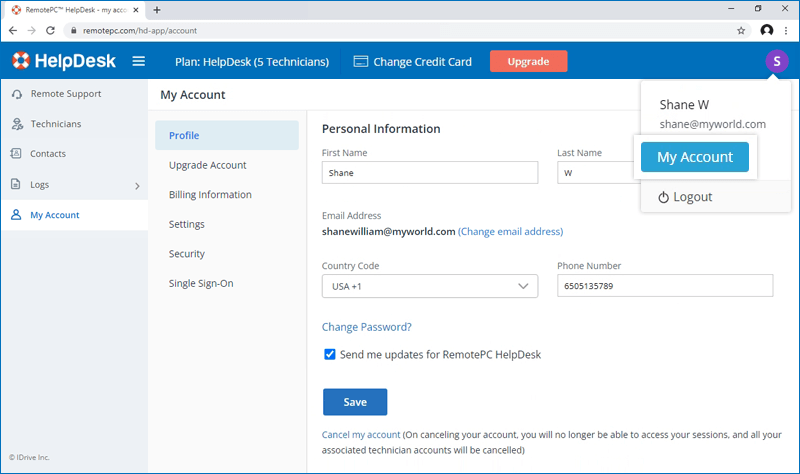Click Change Credit Card in header
This screenshot has width=800, height=474.
pyautogui.click(x=412, y=62)
